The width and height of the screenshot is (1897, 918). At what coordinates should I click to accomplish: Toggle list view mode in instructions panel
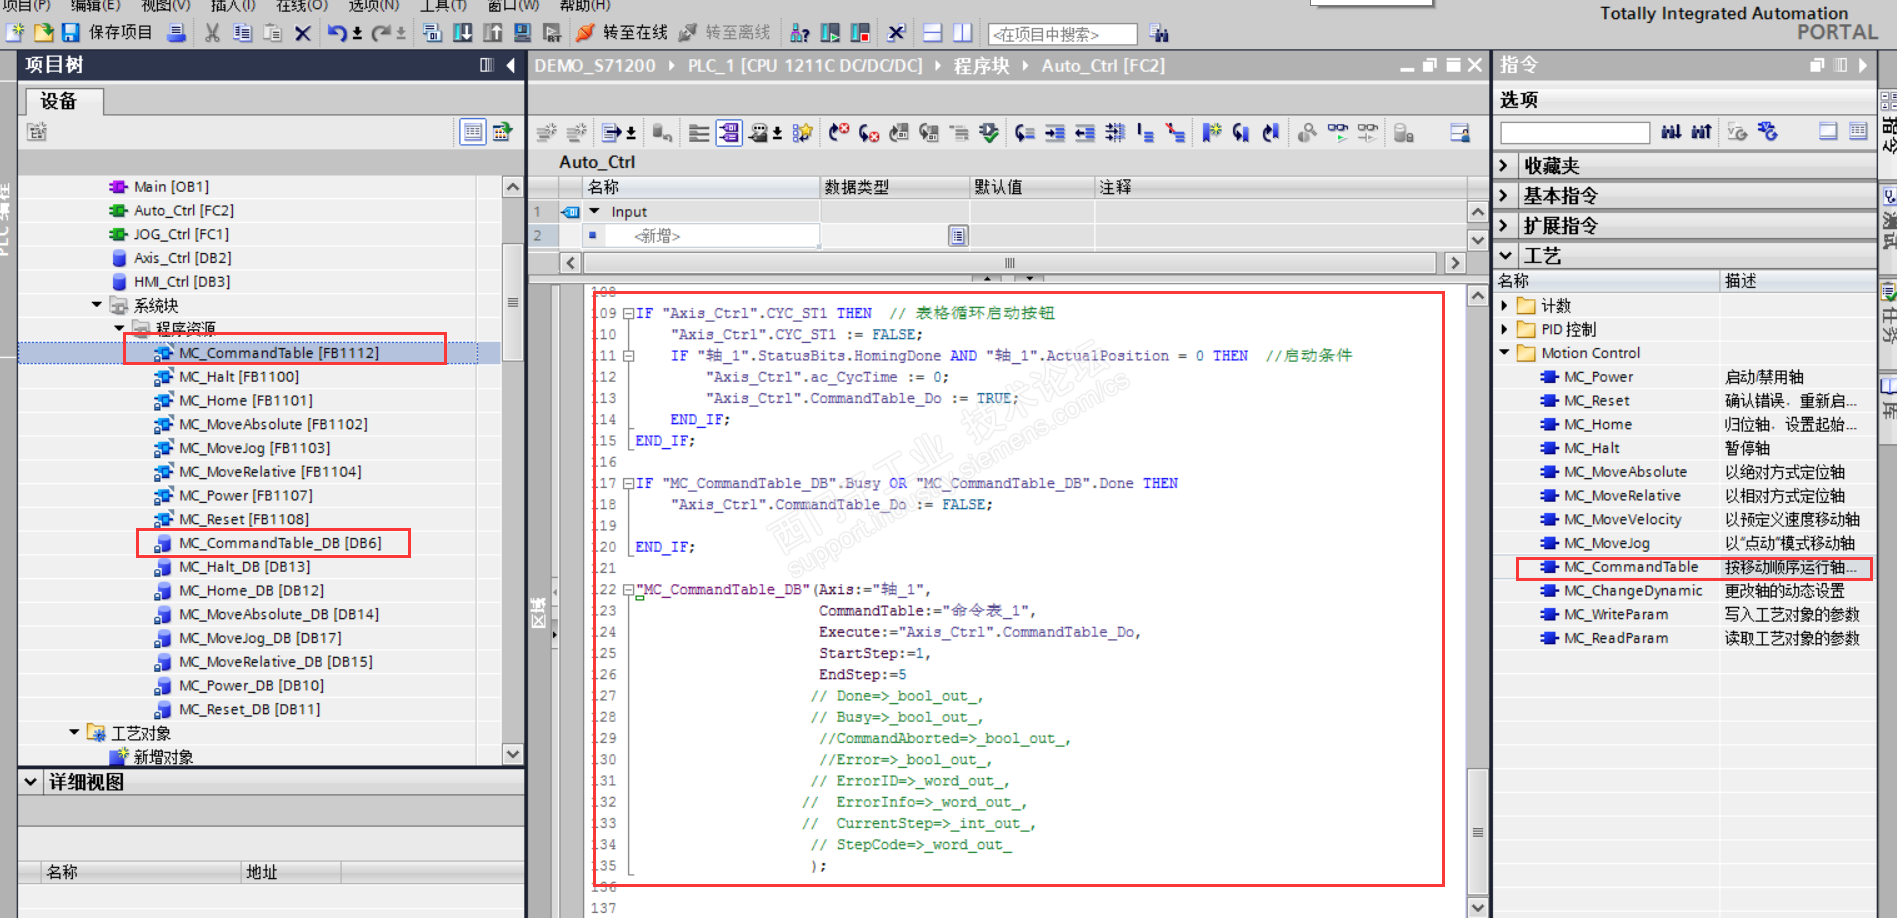pyautogui.click(x=1858, y=131)
